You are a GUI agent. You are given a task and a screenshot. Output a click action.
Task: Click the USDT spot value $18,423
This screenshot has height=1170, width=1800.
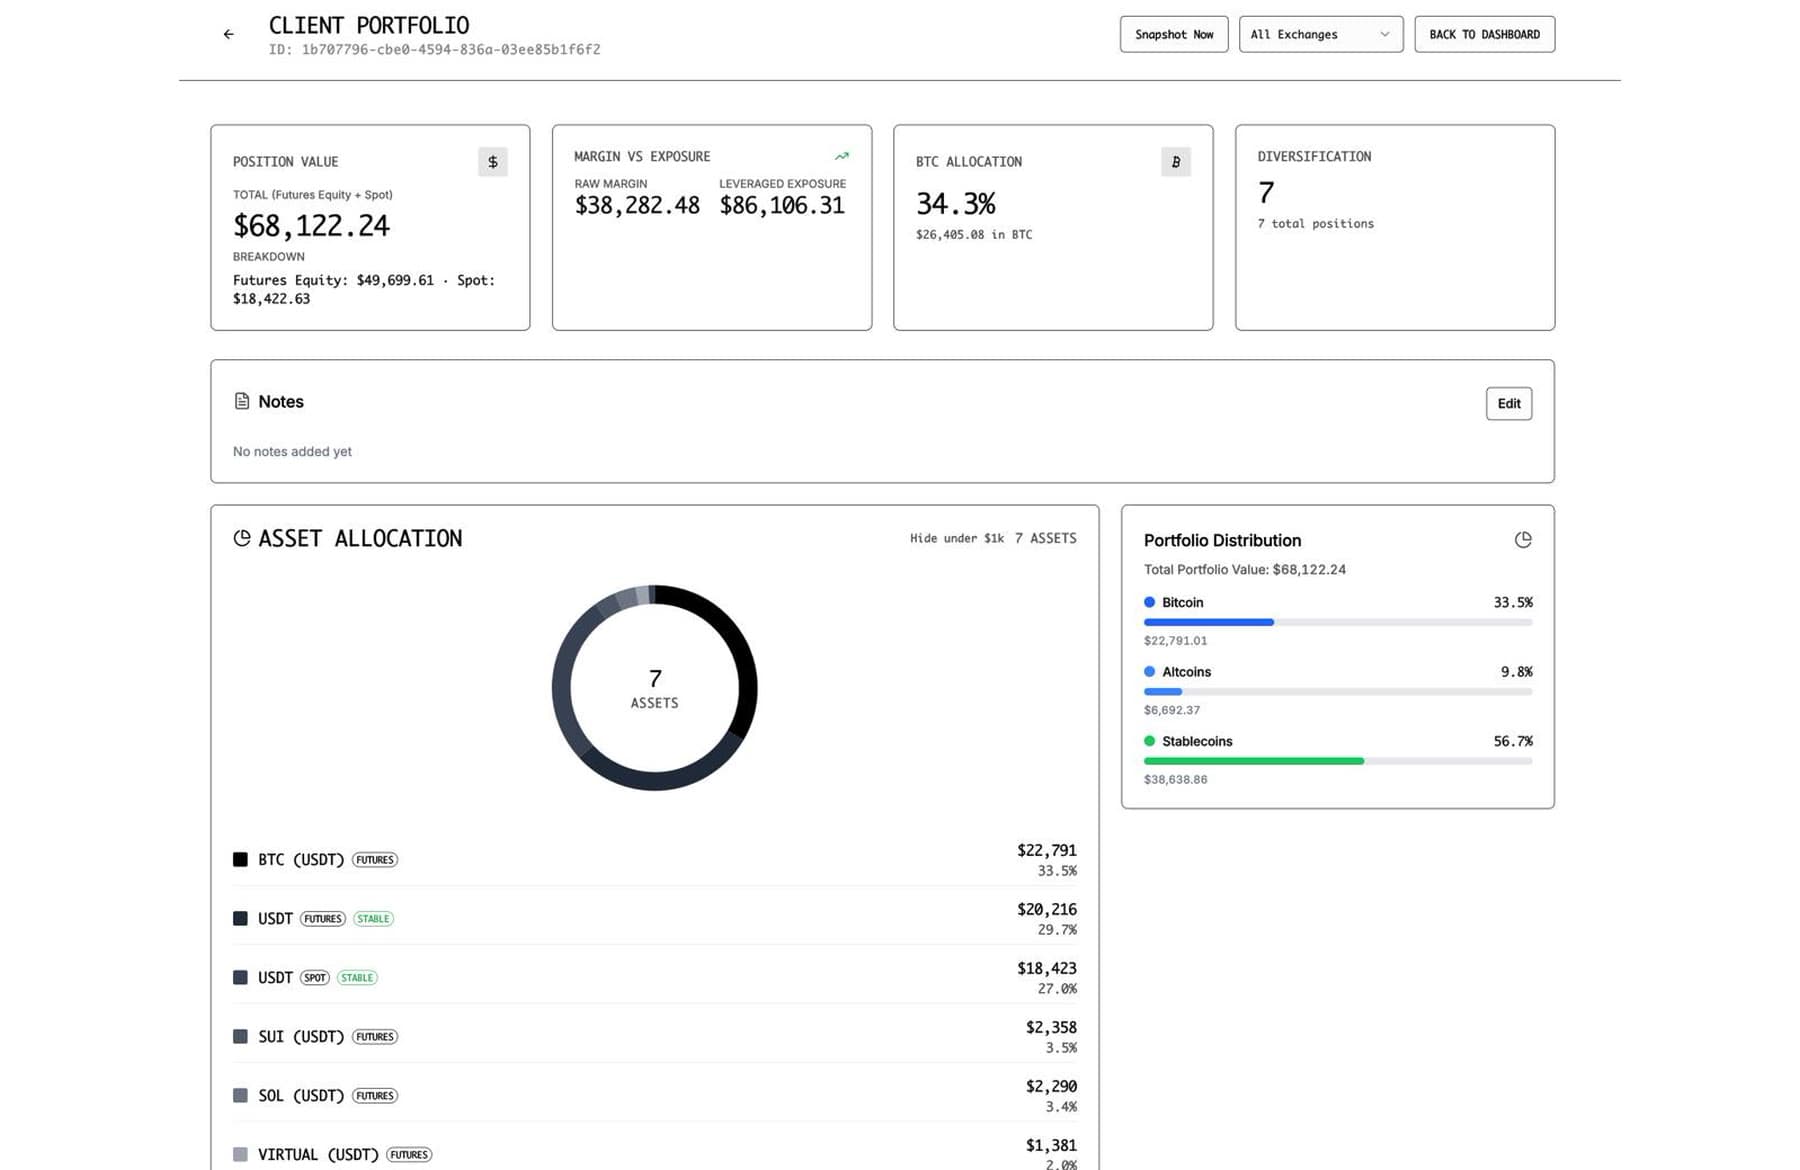pos(1046,968)
